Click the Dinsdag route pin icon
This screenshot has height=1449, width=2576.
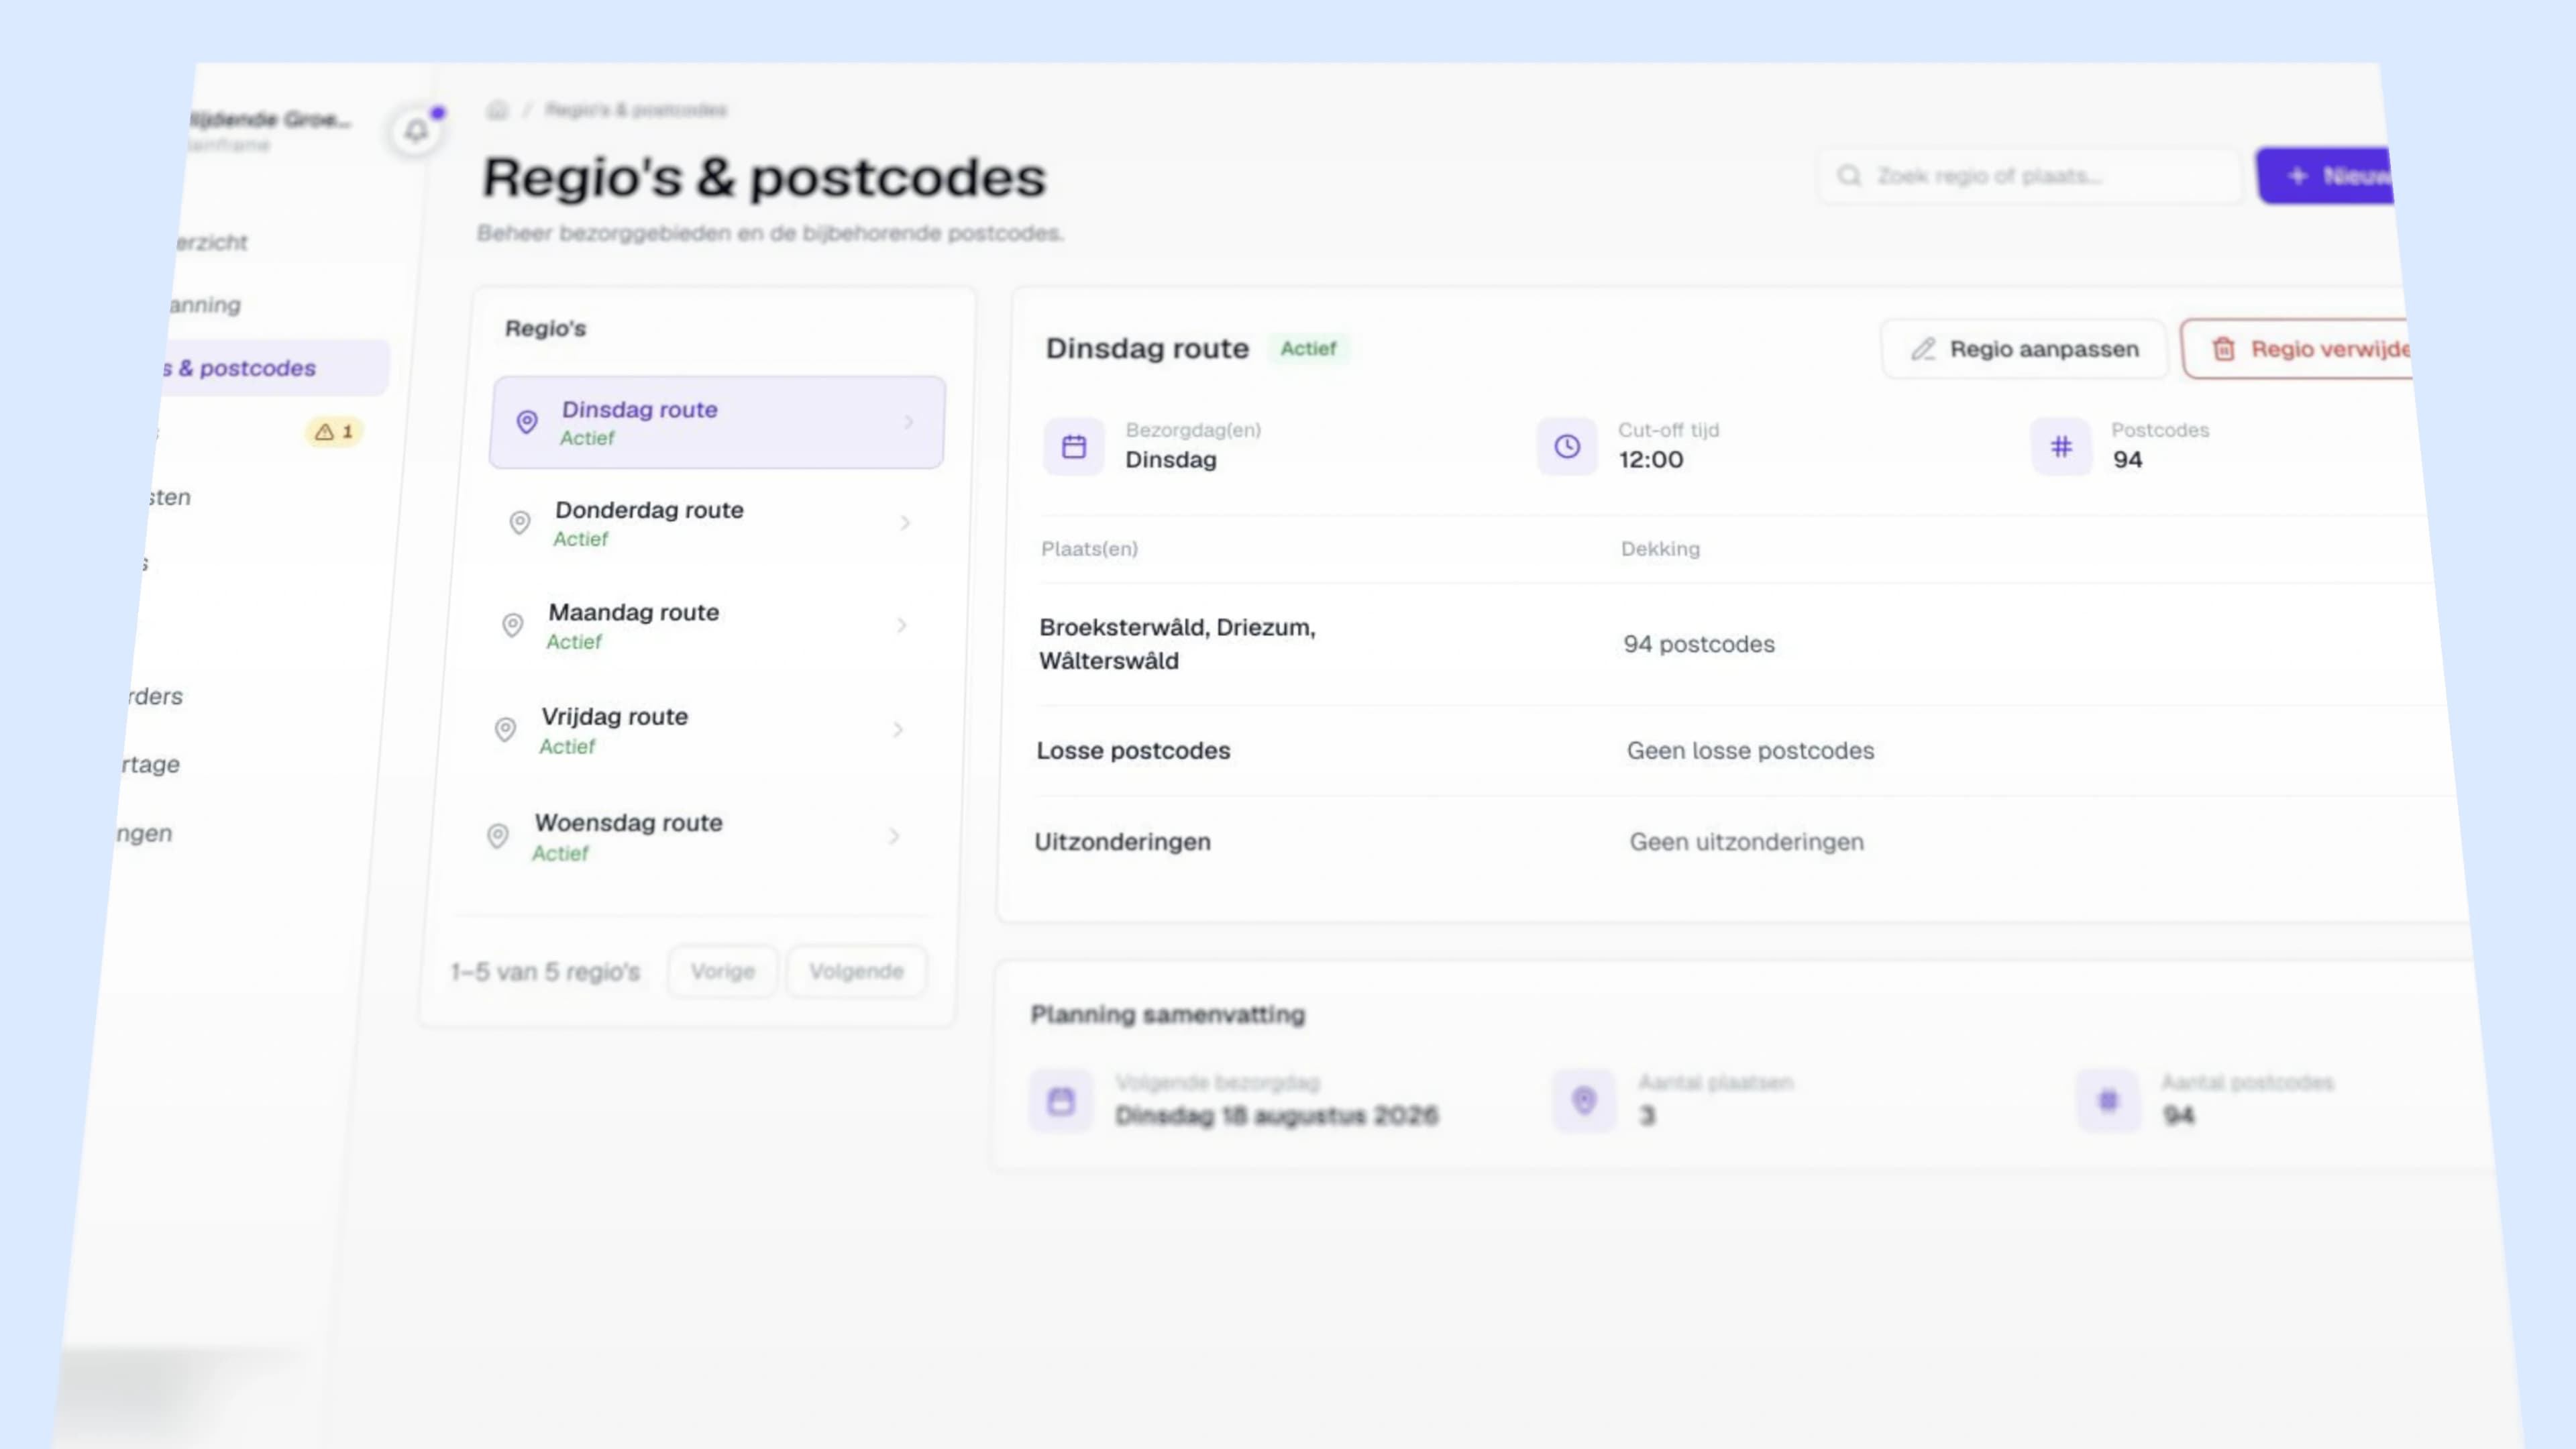pos(526,422)
